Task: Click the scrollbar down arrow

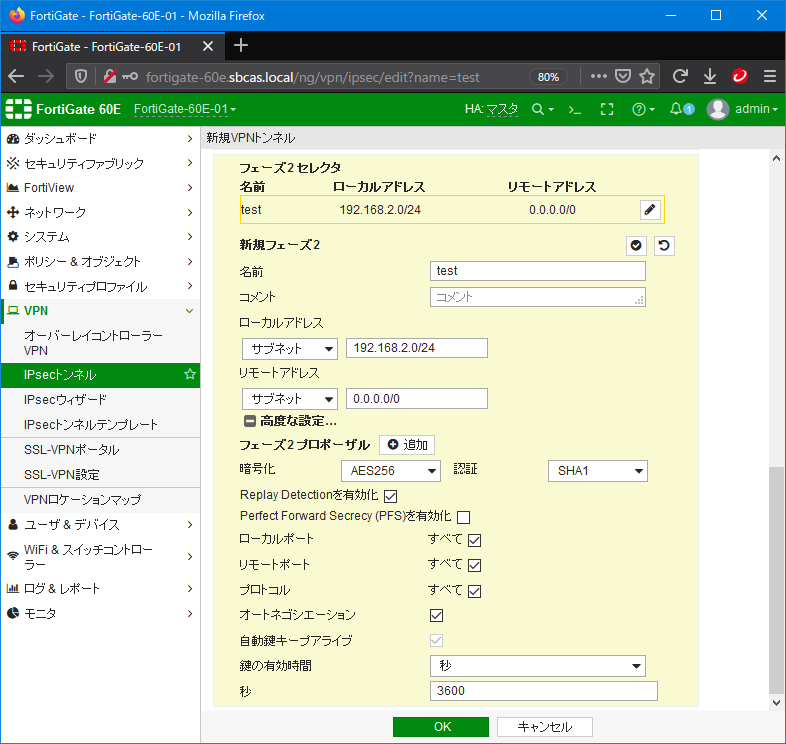Action: pyautogui.click(x=776, y=702)
